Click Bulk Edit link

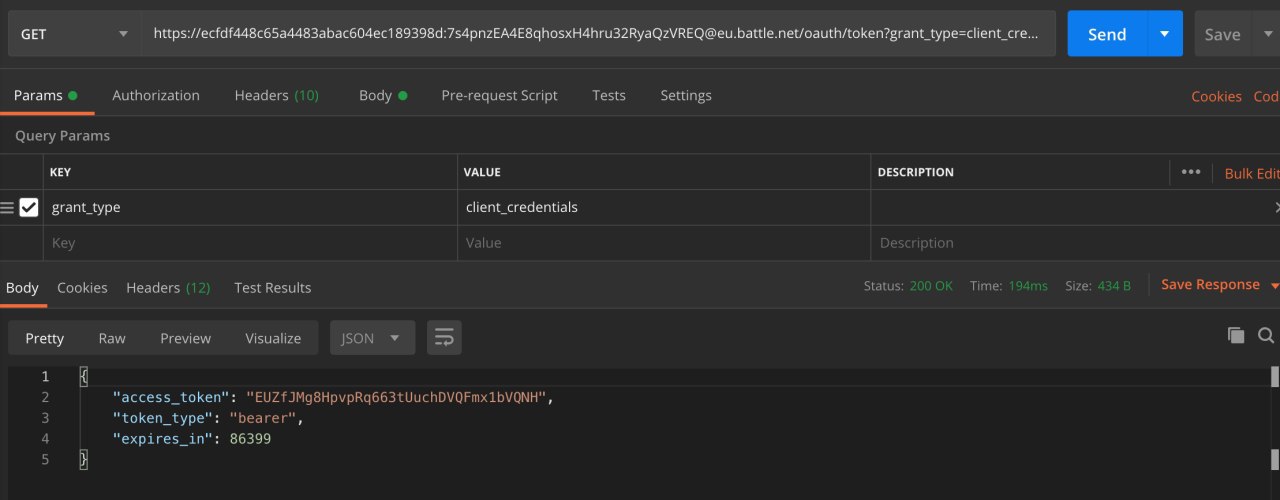tap(1252, 173)
